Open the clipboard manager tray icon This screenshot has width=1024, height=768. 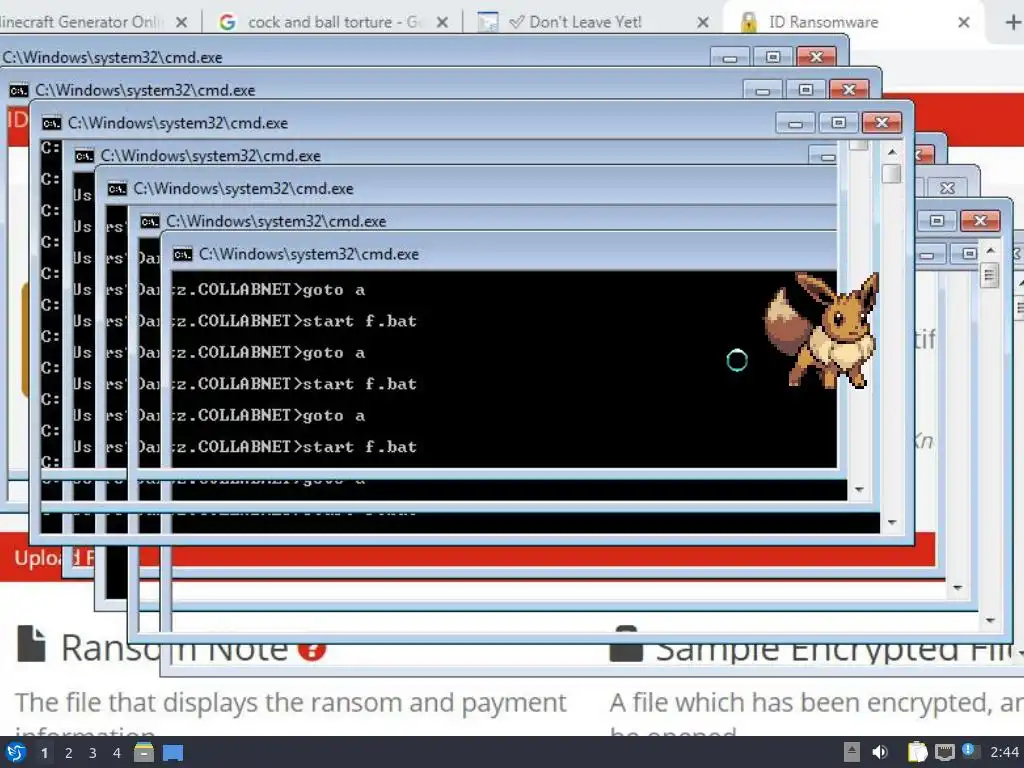[x=918, y=752]
